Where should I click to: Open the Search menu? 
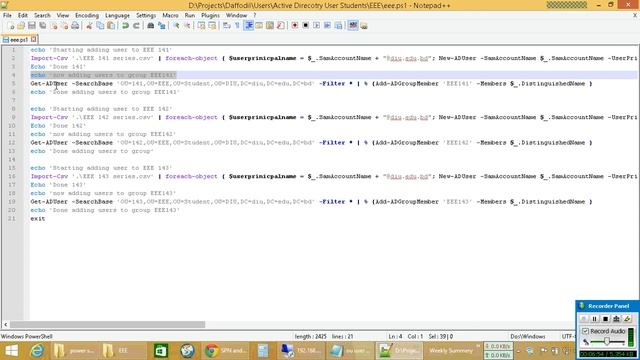pos(42,16)
